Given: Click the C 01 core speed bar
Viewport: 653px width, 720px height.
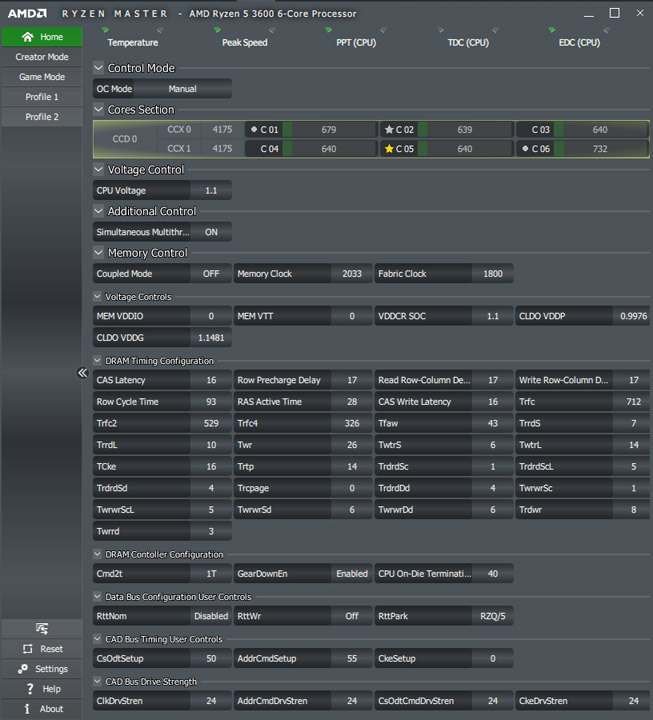Looking at the screenshot, I should 329,129.
